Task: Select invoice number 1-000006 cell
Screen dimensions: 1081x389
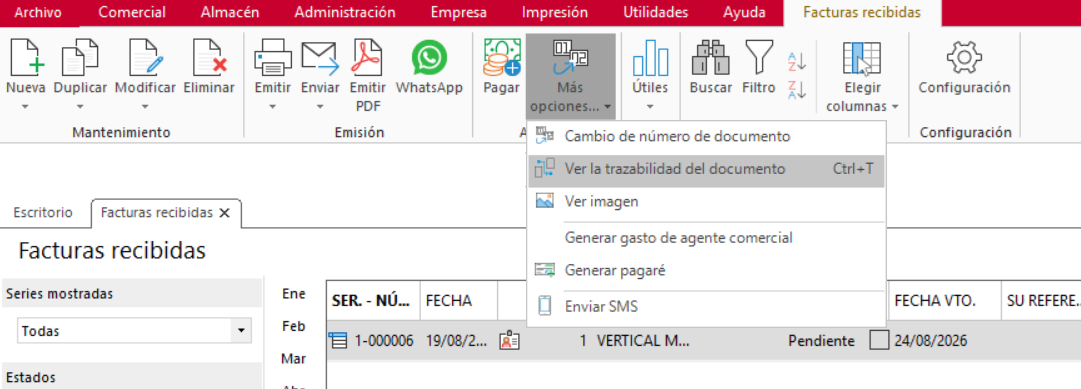Action: (x=384, y=341)
